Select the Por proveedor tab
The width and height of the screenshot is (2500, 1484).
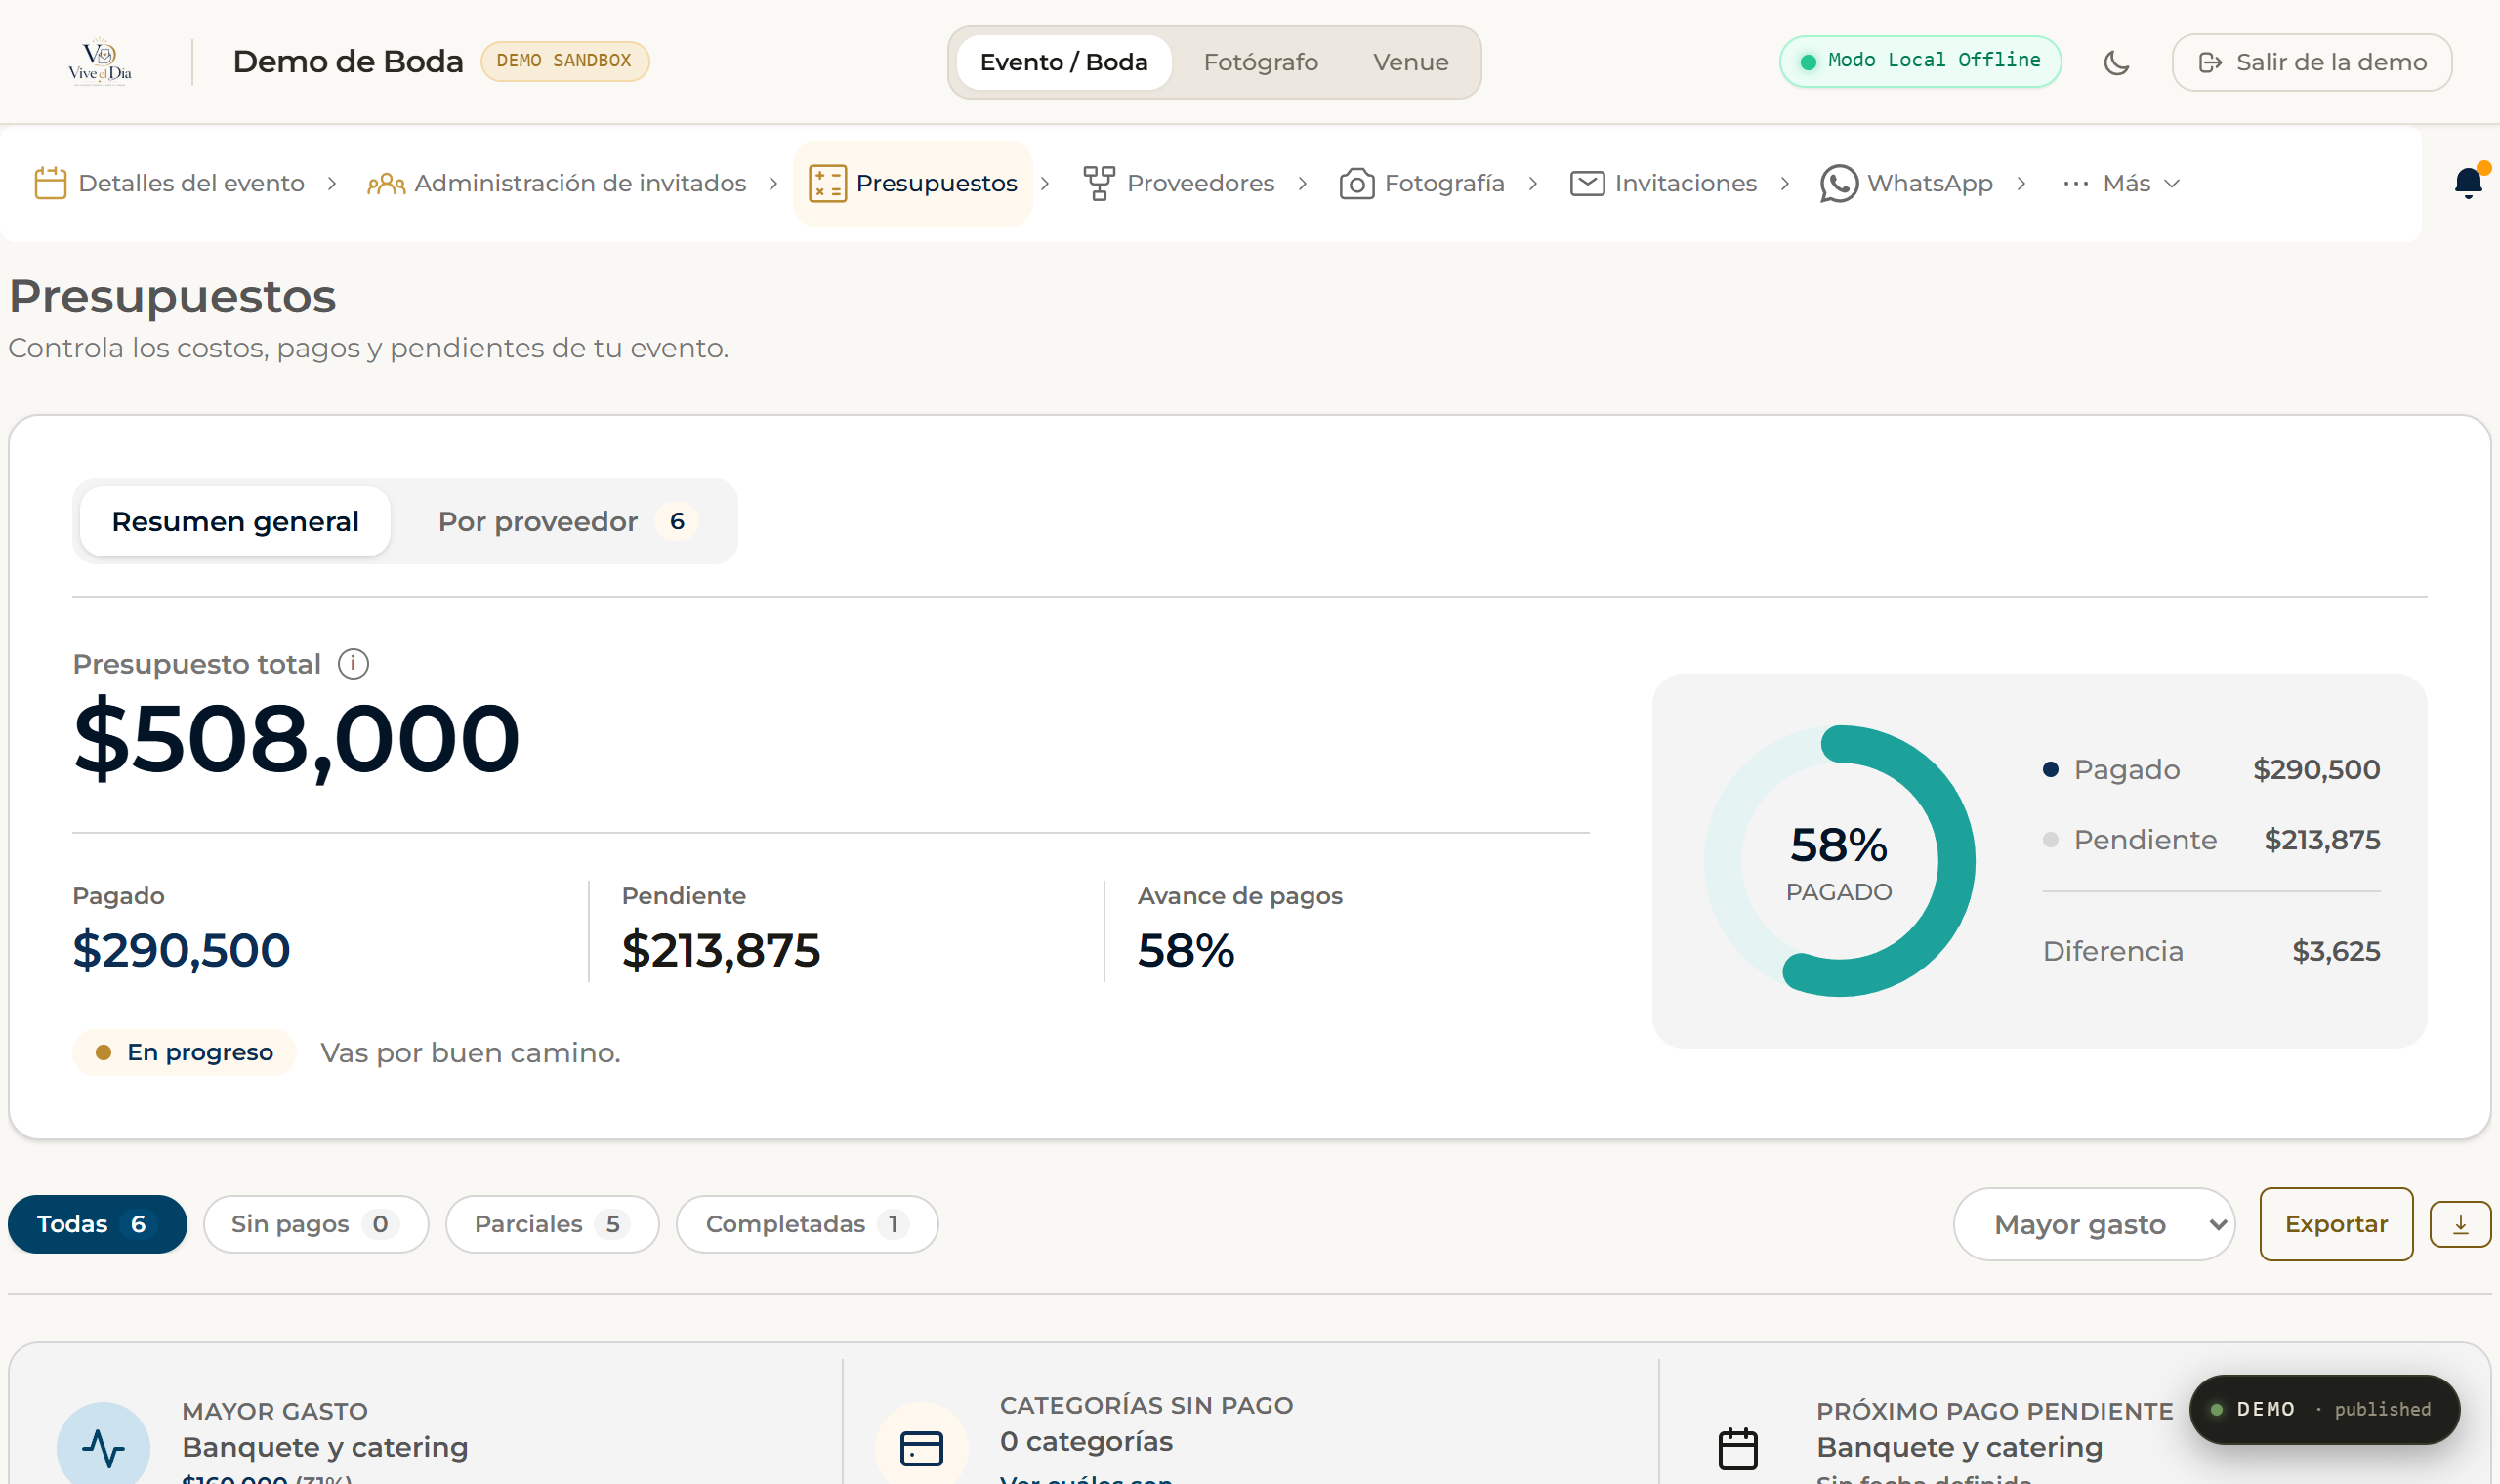(x=567, y=521)
